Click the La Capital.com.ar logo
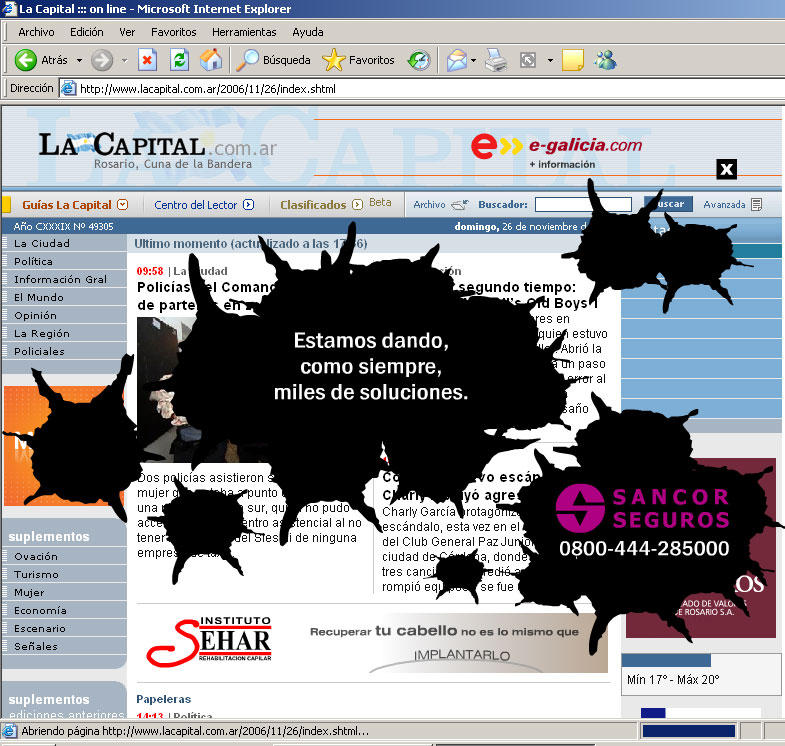Screen dimensions: 785x746 click(158, 149)
